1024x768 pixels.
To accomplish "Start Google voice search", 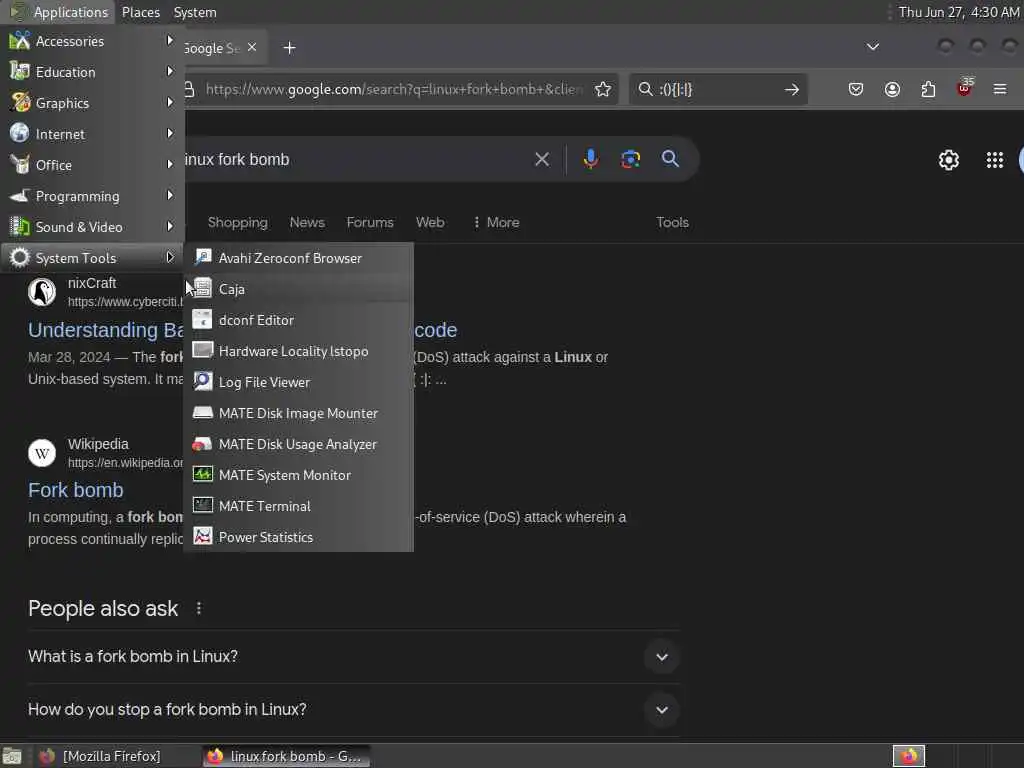I will point(590,159).
